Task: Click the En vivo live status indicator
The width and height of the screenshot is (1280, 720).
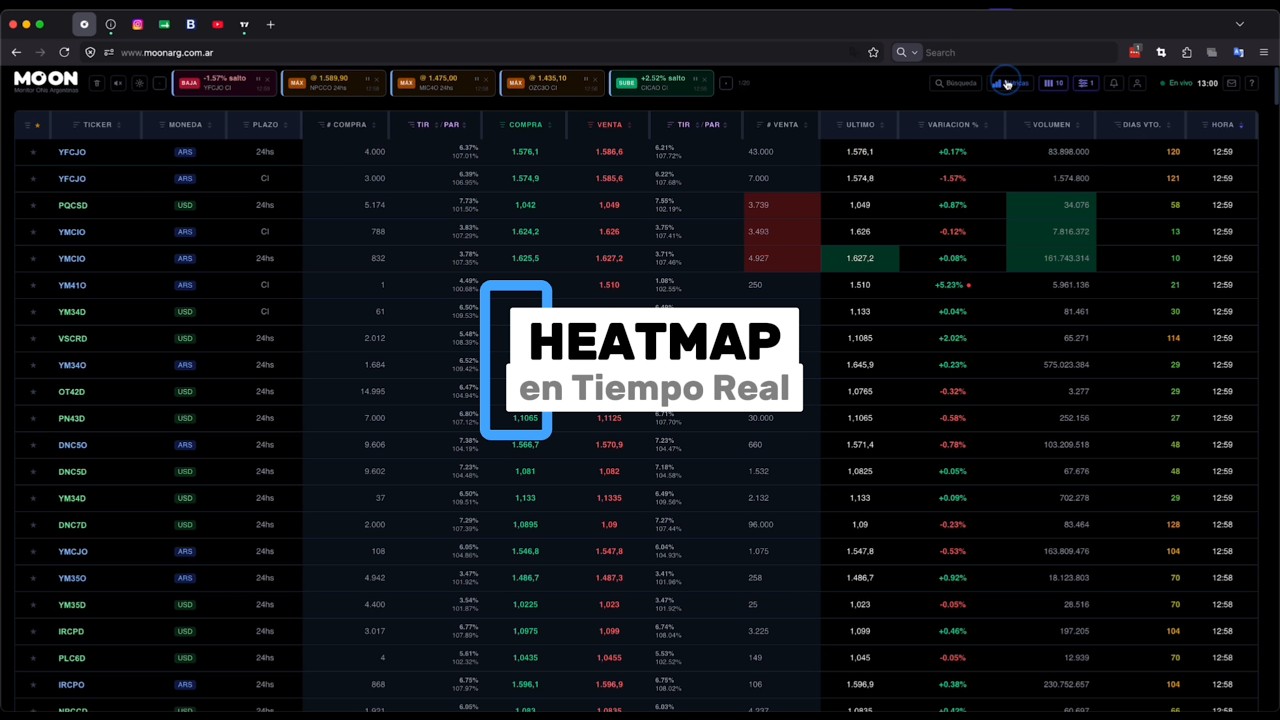Action: pyautogui.click(x=1176, y=83)
